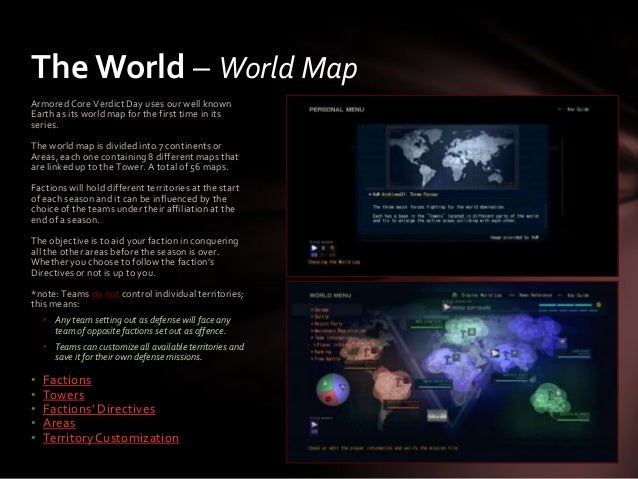The image size is (638, 479).
Task: Click the faction share pie chart
Action: click(333, 389)
